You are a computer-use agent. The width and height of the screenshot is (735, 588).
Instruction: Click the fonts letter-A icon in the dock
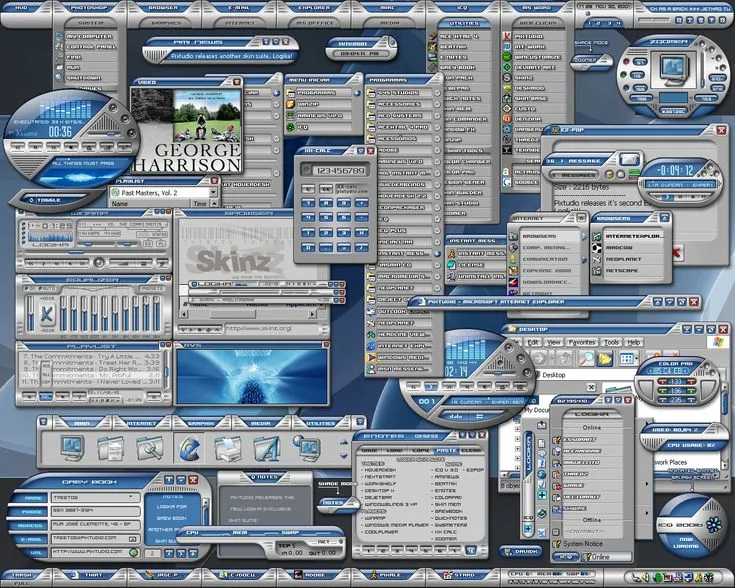267,449
